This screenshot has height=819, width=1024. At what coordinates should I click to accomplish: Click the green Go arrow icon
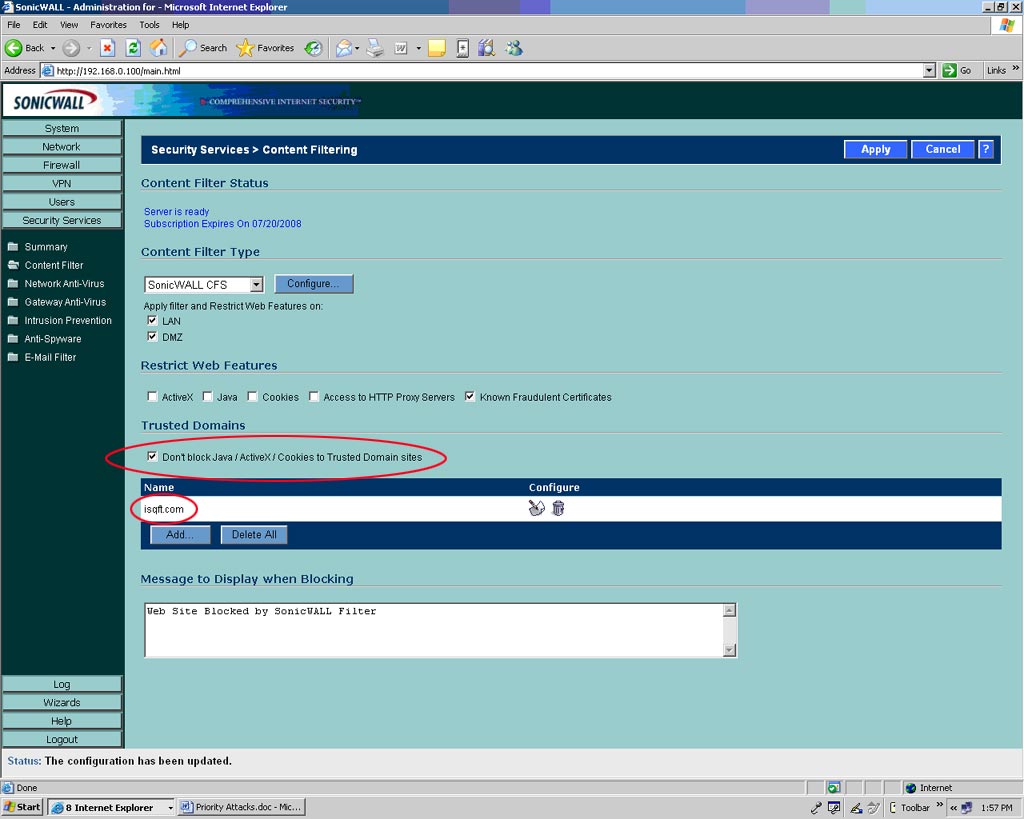coord(949,70)
